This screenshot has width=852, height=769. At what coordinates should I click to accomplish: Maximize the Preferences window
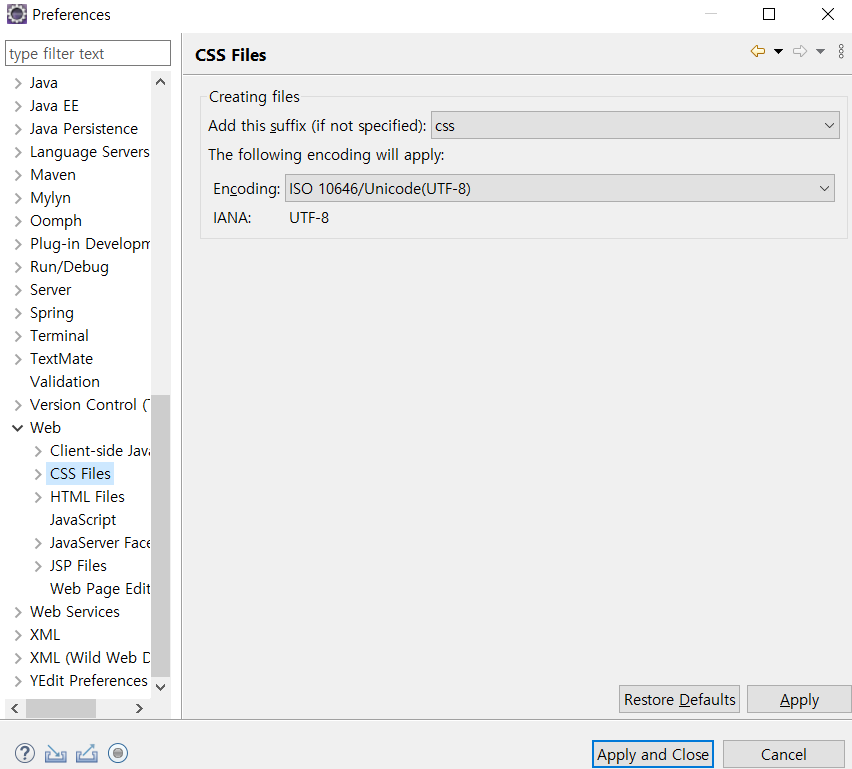(x=769, y=14)
